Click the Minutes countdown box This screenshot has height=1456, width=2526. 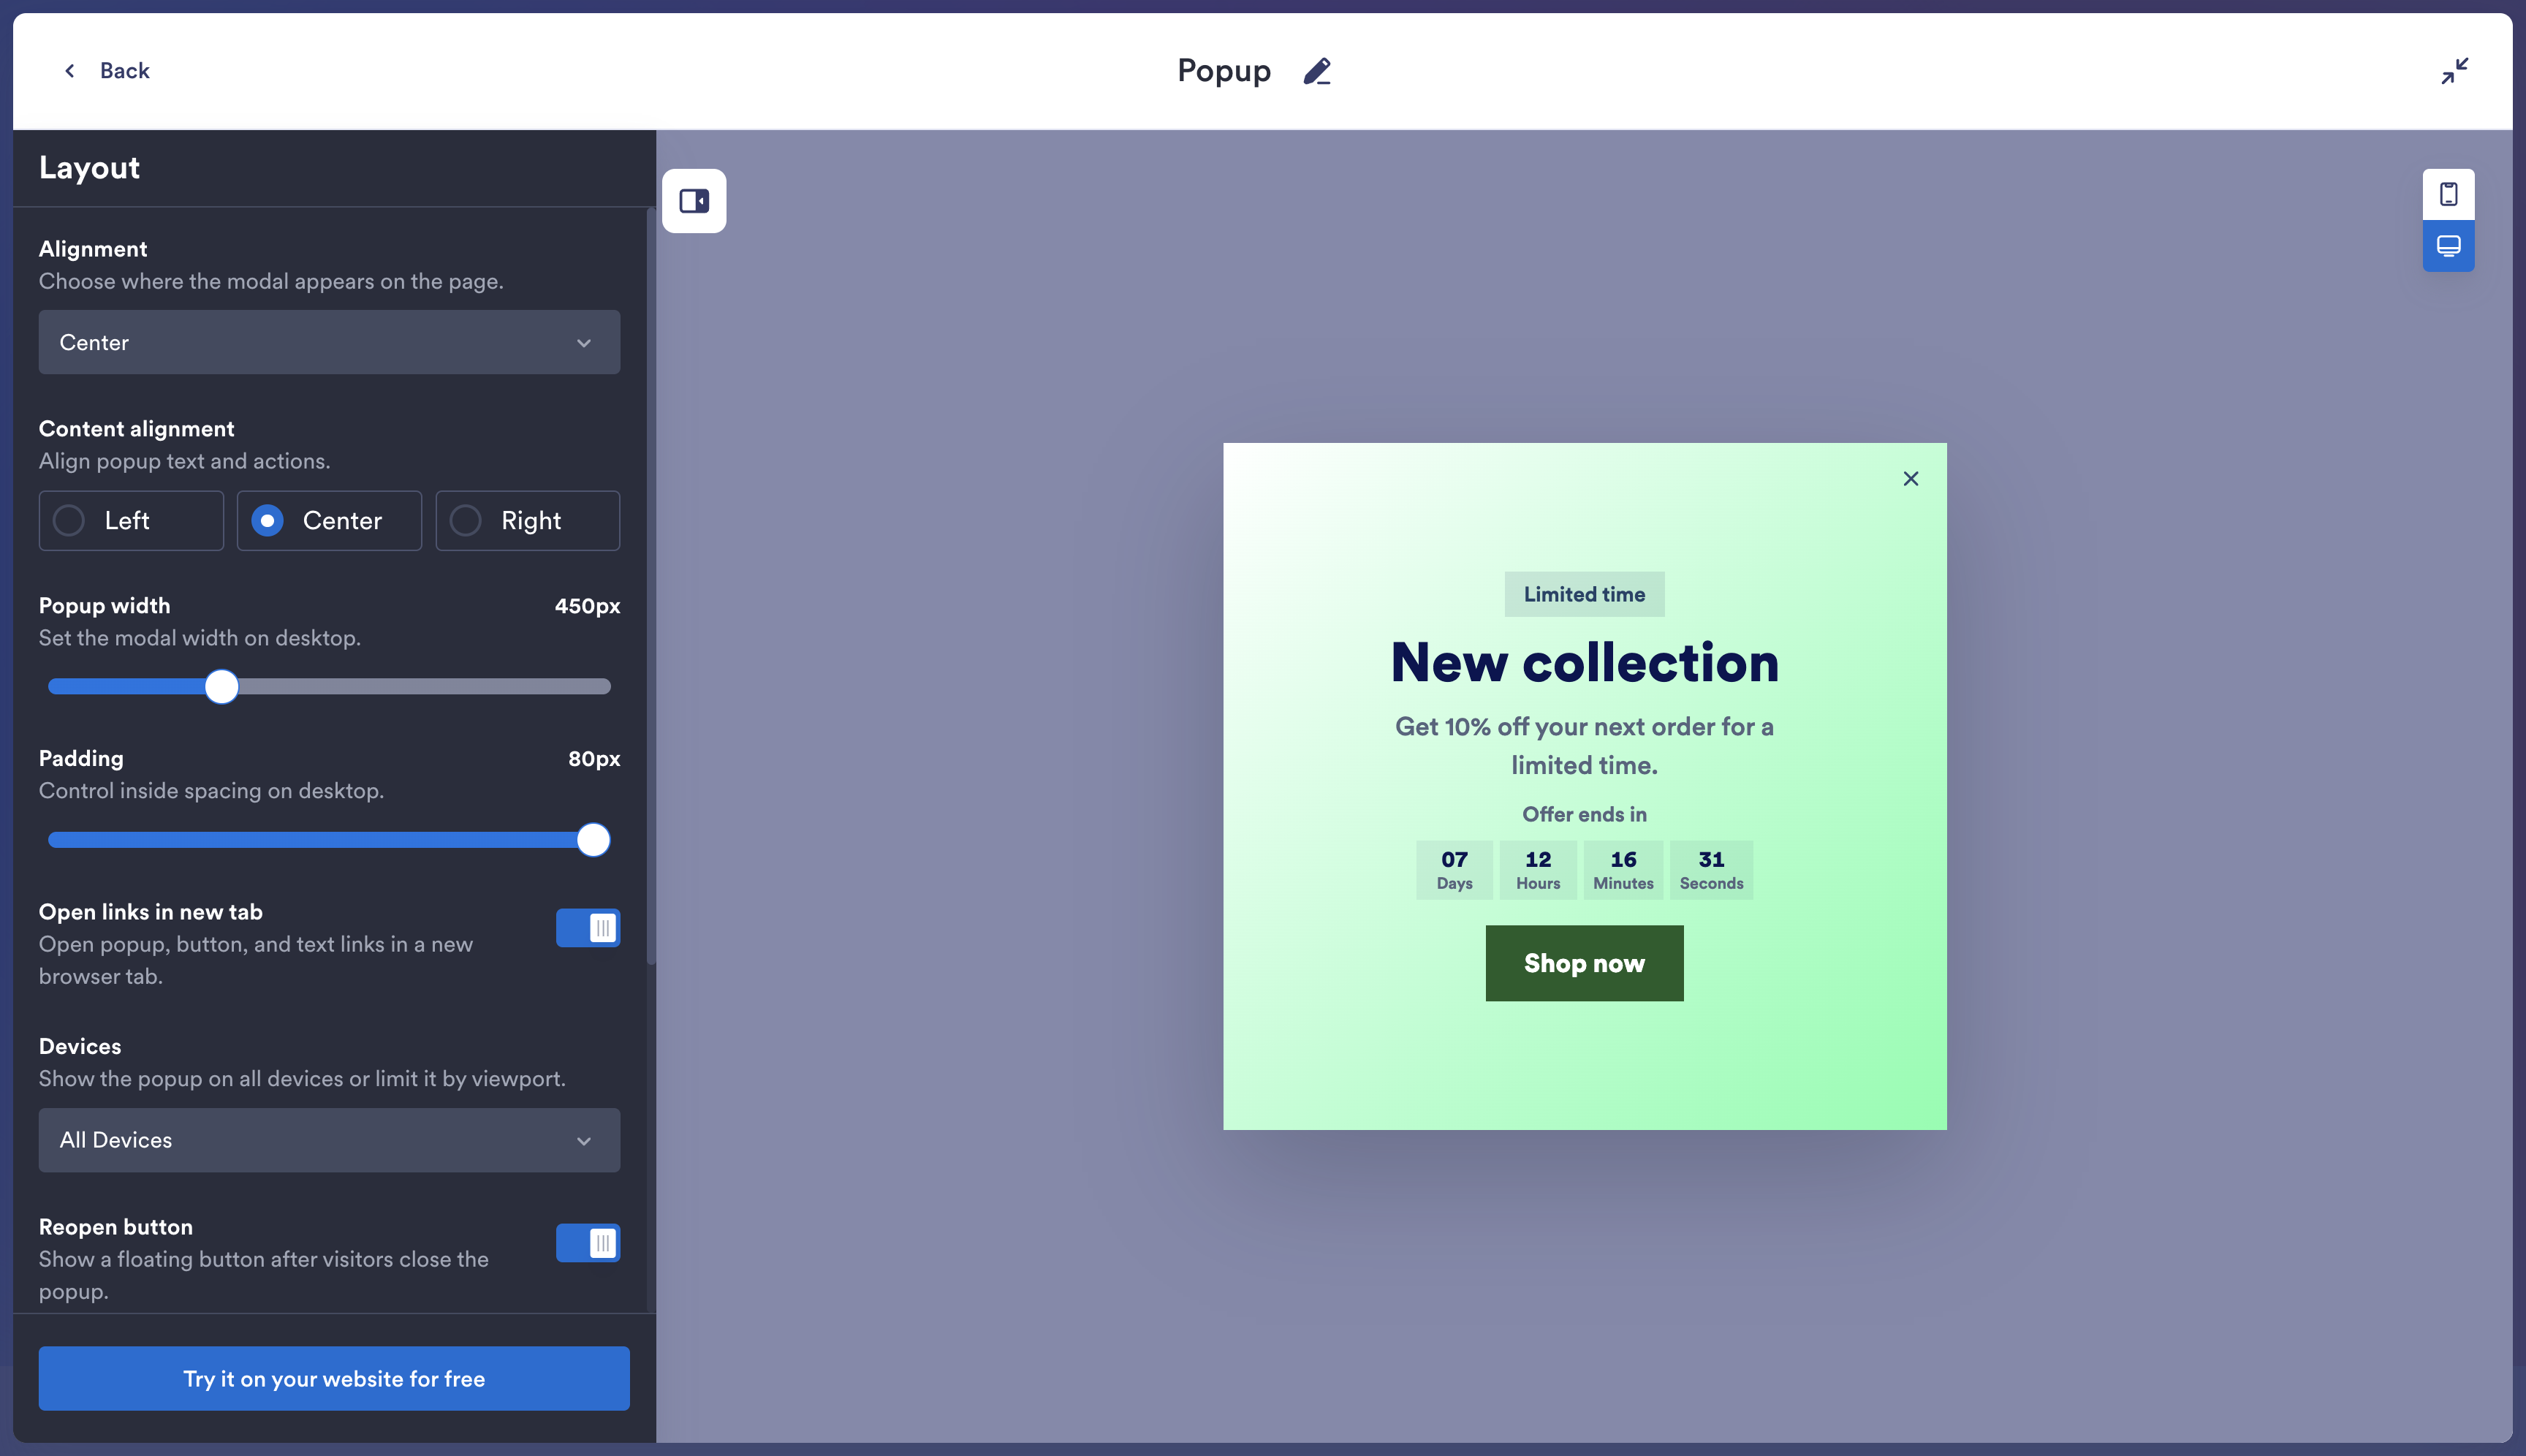pyautogui.click(x=1623, y=870)
